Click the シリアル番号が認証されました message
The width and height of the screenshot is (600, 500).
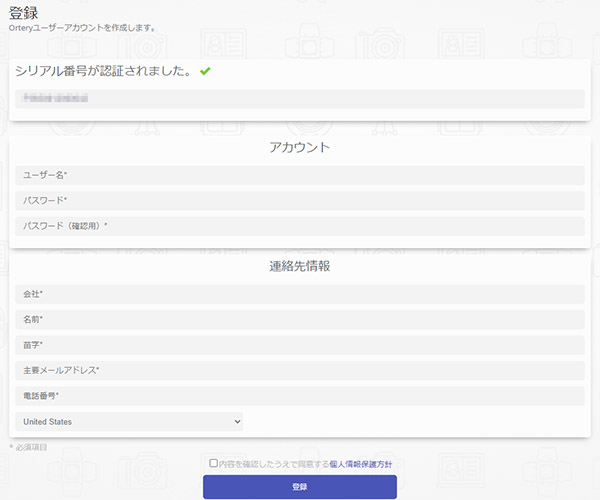(x=103, y=72)
